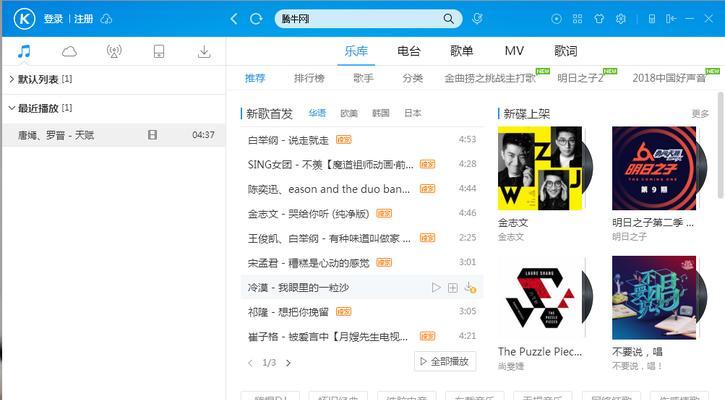This screenshot has width=725, height=400.
Task: Open the downloads sidebar tab
Action: coord(204,51)
